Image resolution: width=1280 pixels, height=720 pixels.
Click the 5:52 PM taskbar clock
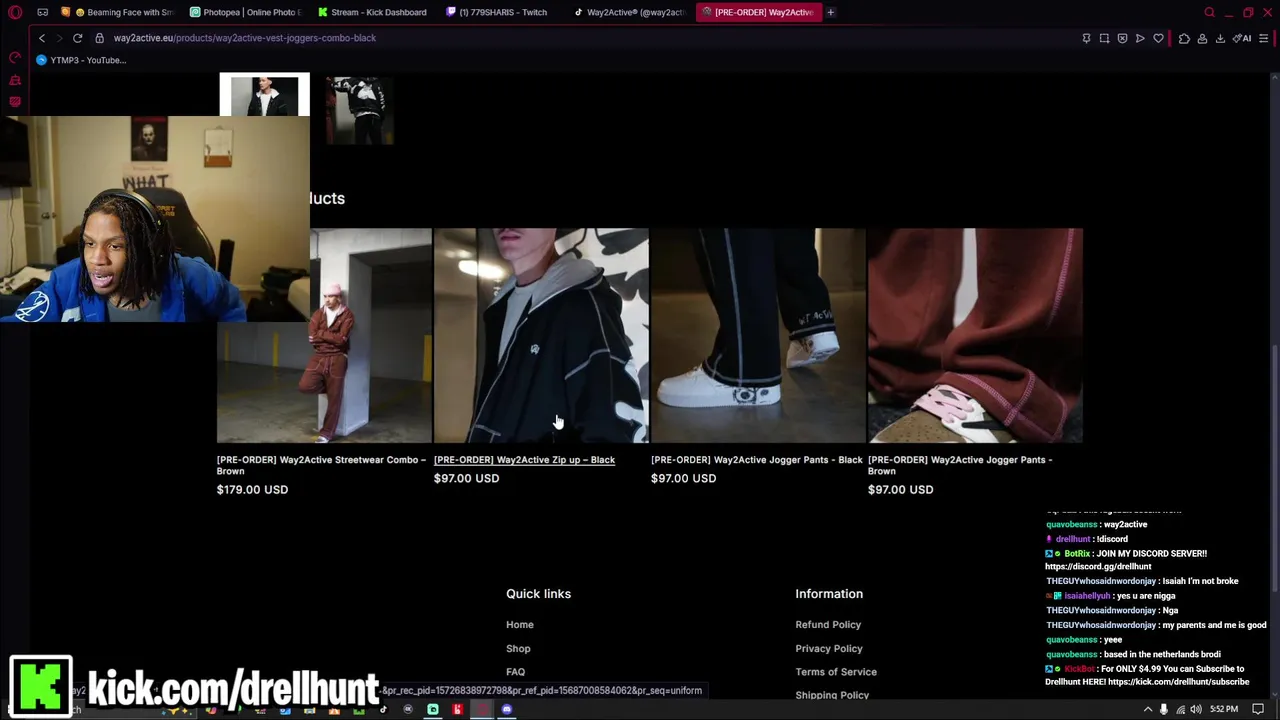coord(1224,709)
